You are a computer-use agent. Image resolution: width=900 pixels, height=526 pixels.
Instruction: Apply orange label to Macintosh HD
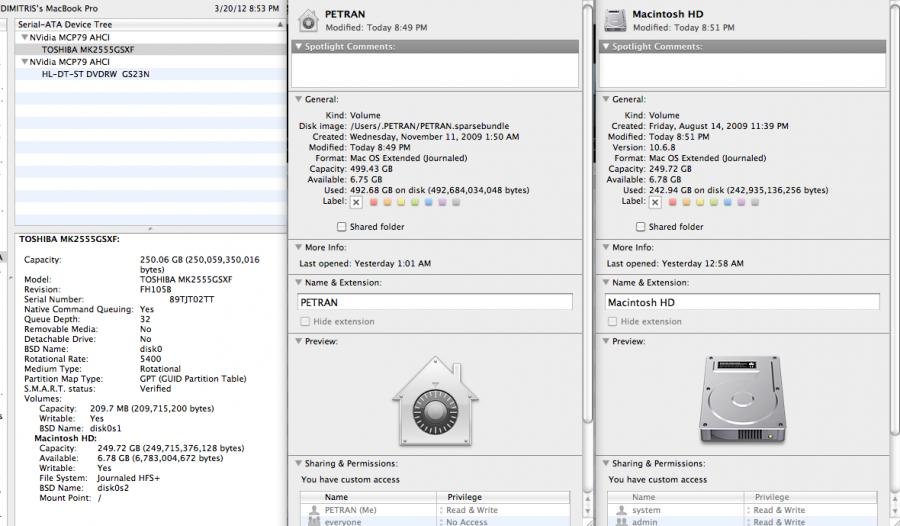coord(686,202)
